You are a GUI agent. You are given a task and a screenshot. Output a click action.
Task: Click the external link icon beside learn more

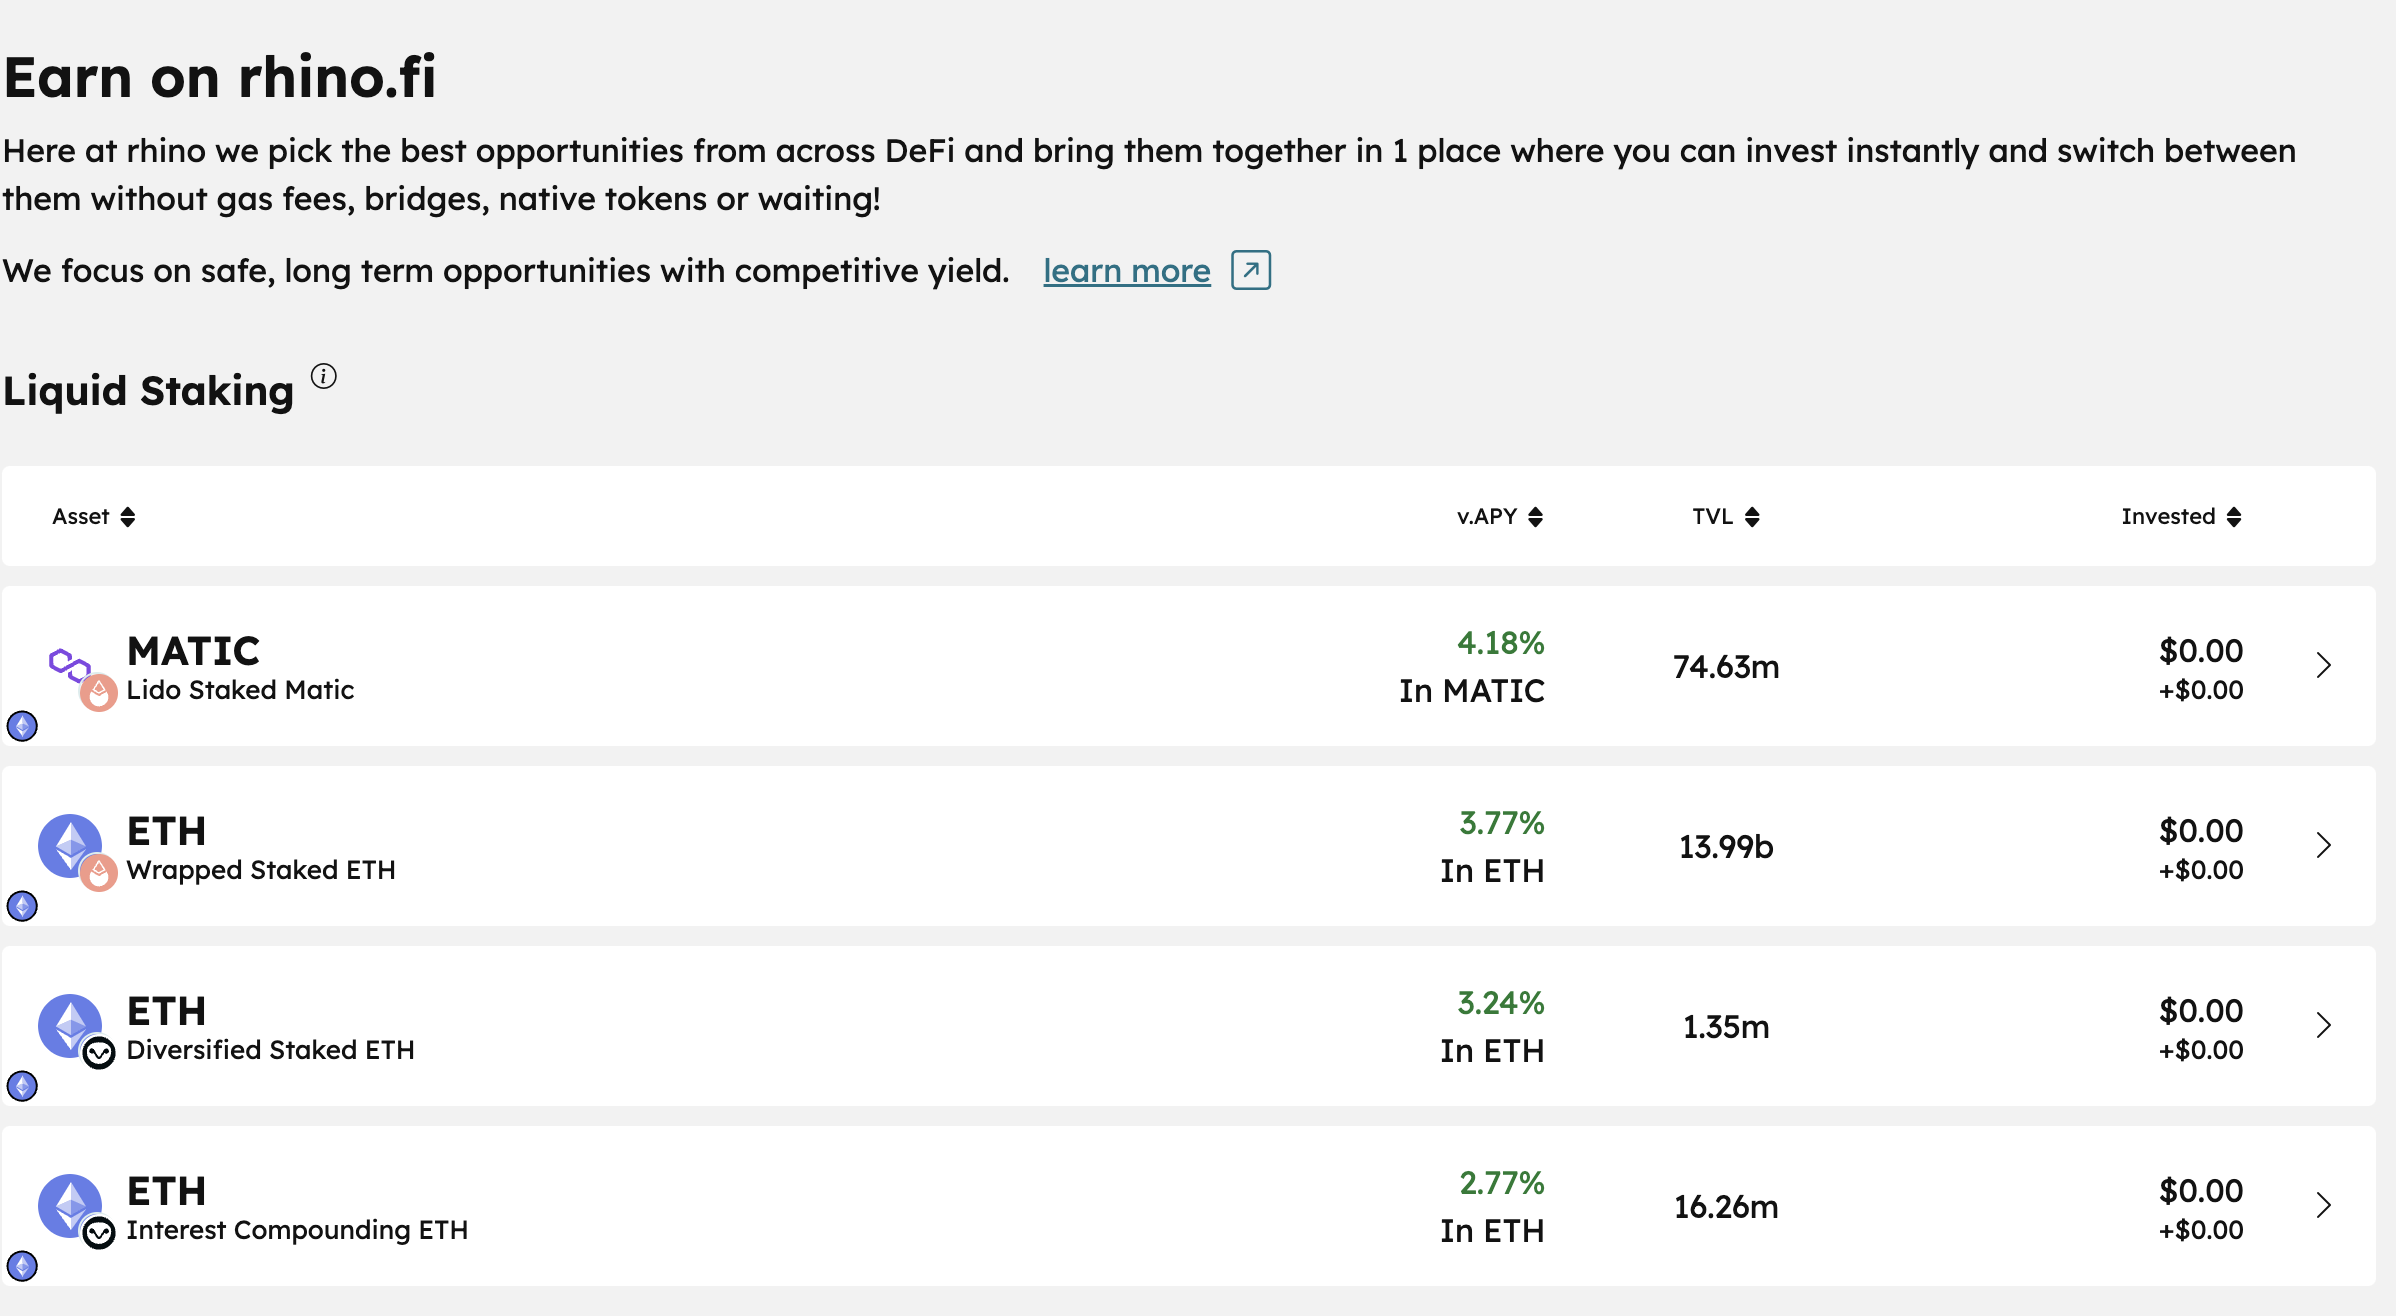coord(1251,270)
